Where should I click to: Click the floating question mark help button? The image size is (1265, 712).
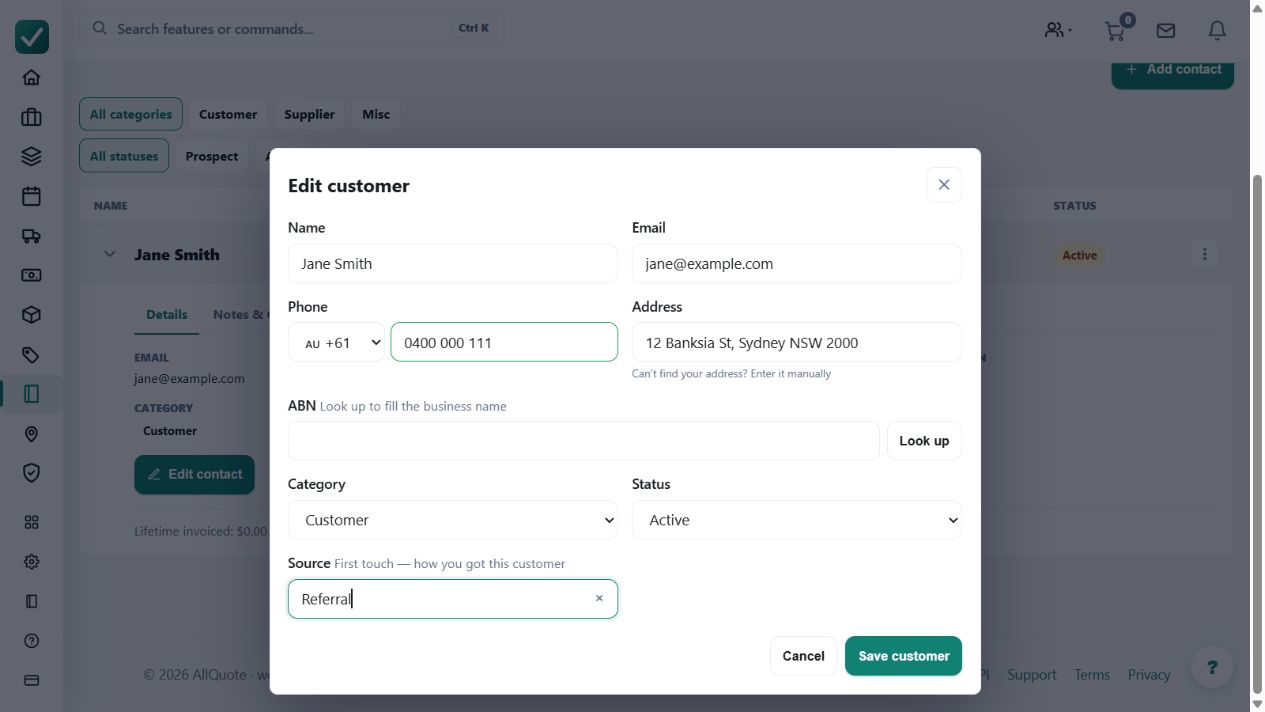(1212, 667)
